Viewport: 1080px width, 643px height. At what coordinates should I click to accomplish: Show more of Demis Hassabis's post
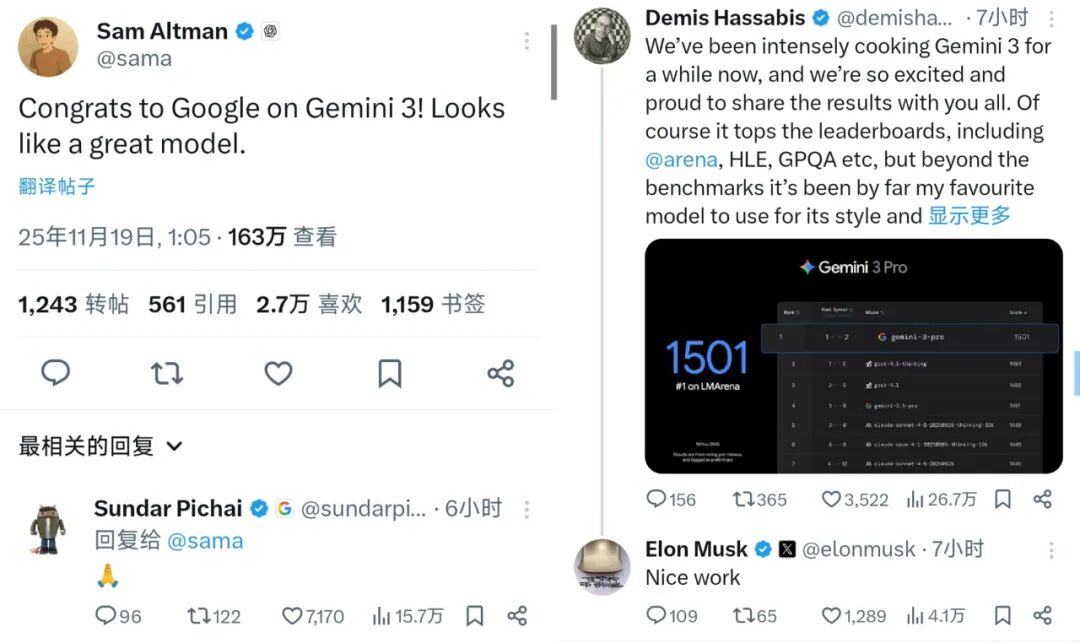coord(969,215)
